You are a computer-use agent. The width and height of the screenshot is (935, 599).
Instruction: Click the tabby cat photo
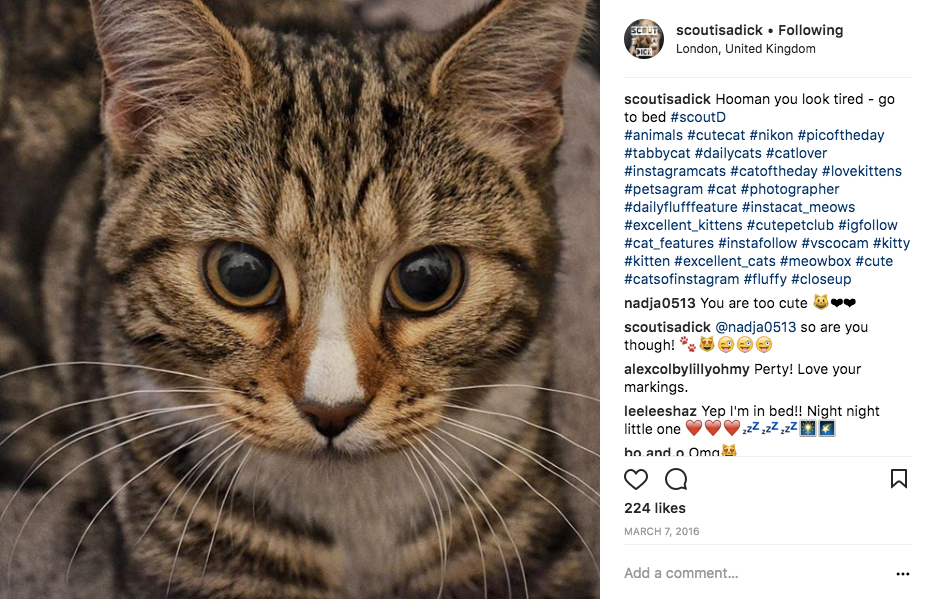(300, 300)
